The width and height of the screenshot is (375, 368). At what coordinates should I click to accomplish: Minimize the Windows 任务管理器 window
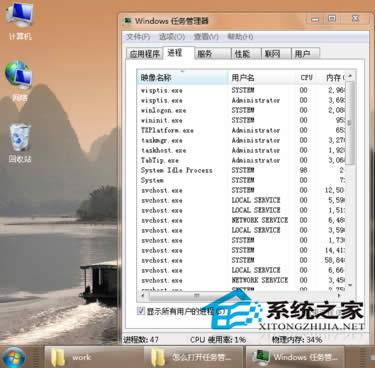coord(315,19)
